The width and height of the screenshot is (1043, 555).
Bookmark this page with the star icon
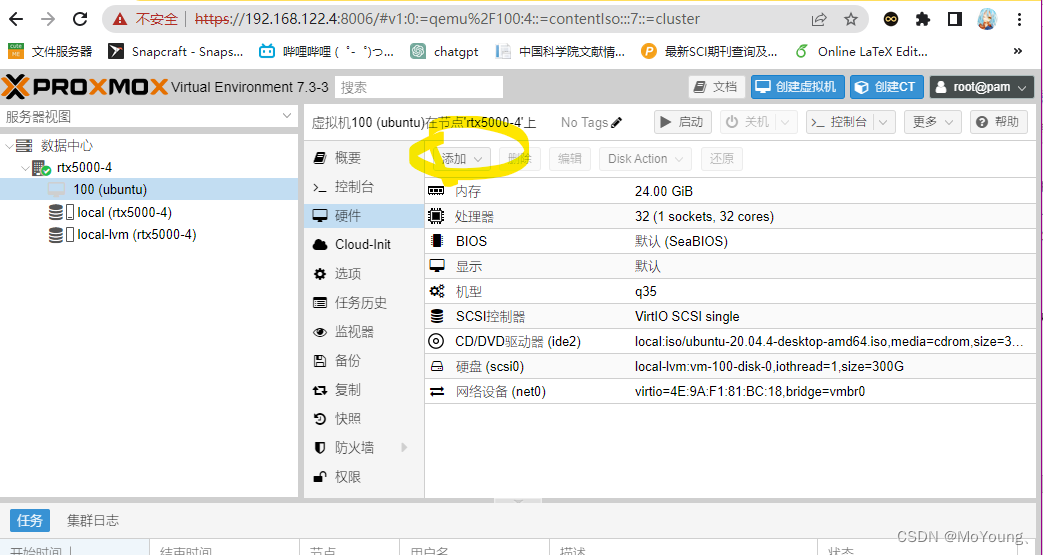click(851, 19)
